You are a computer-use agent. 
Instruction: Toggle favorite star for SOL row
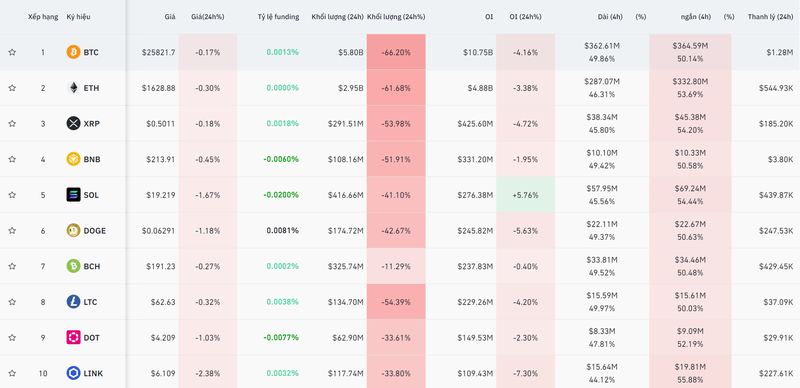tap(12, 195)
